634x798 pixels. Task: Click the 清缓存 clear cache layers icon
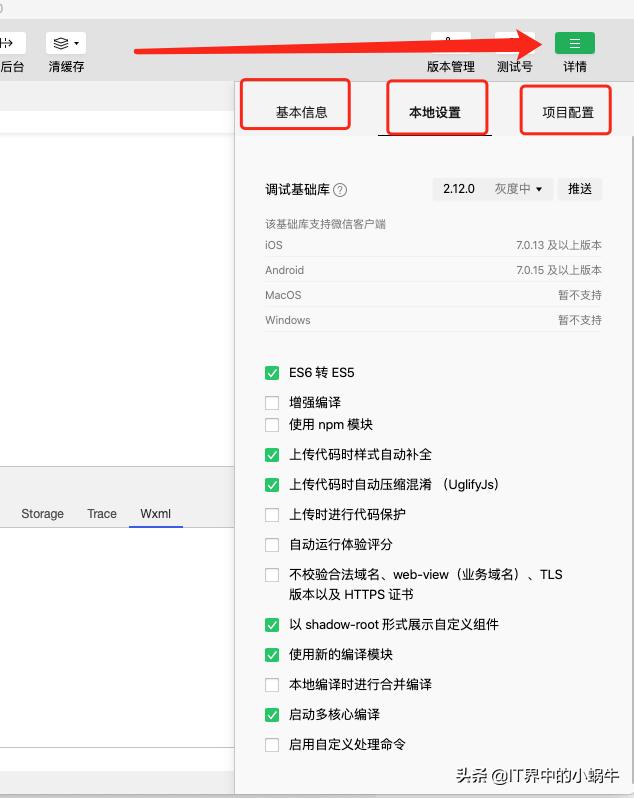coord(66,43)
